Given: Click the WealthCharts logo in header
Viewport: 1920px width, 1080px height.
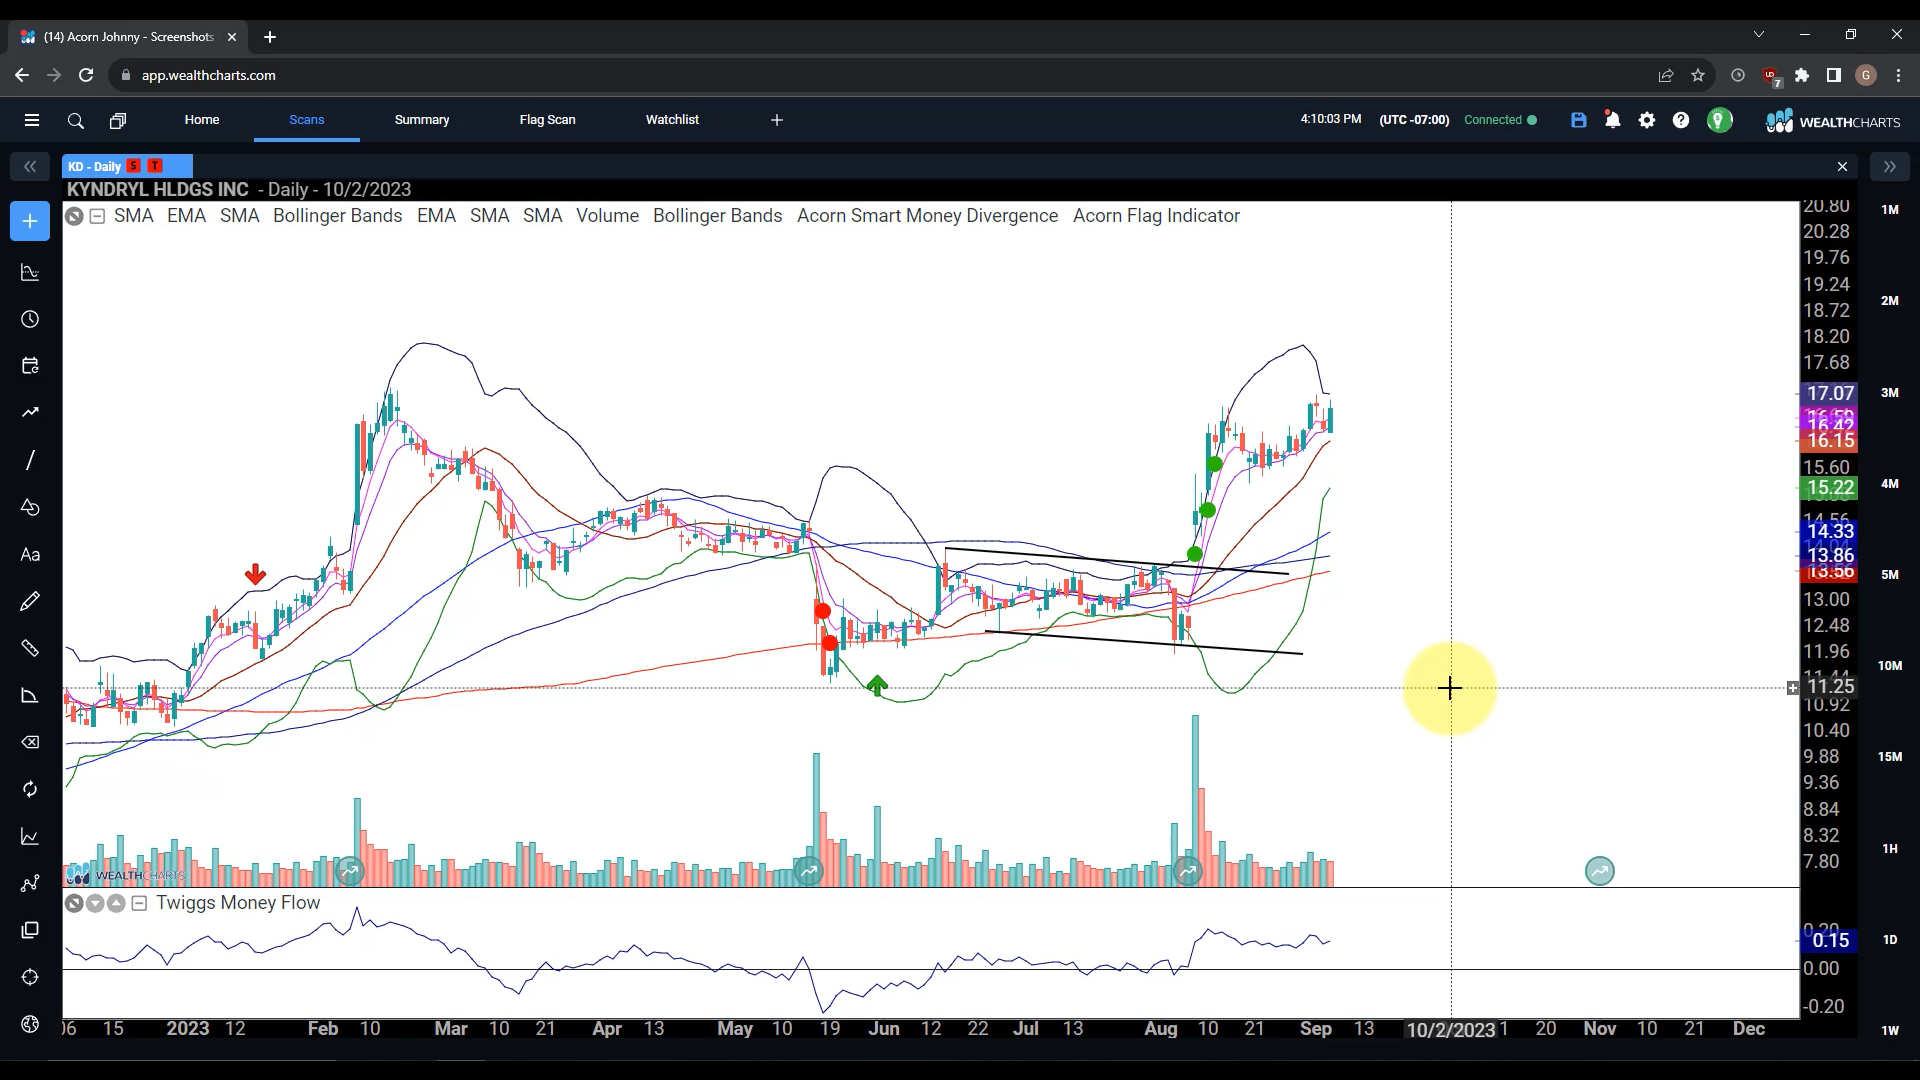Looking at the screenshot, I should (x=1833, y=121).
